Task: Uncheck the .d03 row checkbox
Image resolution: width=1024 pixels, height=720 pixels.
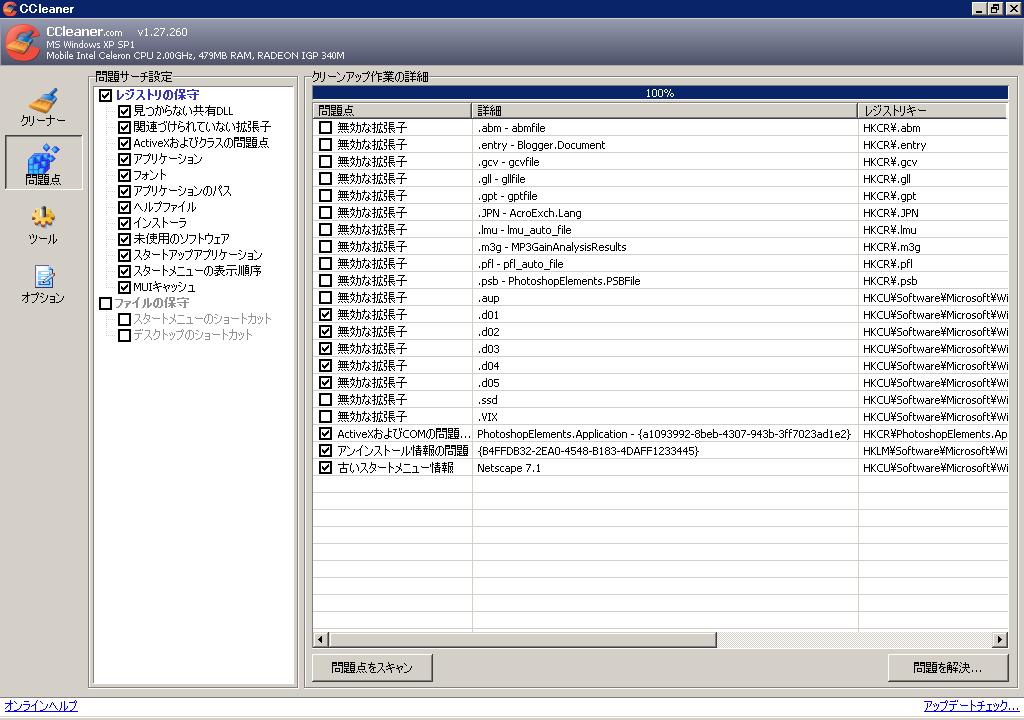Action: [325, 348]
